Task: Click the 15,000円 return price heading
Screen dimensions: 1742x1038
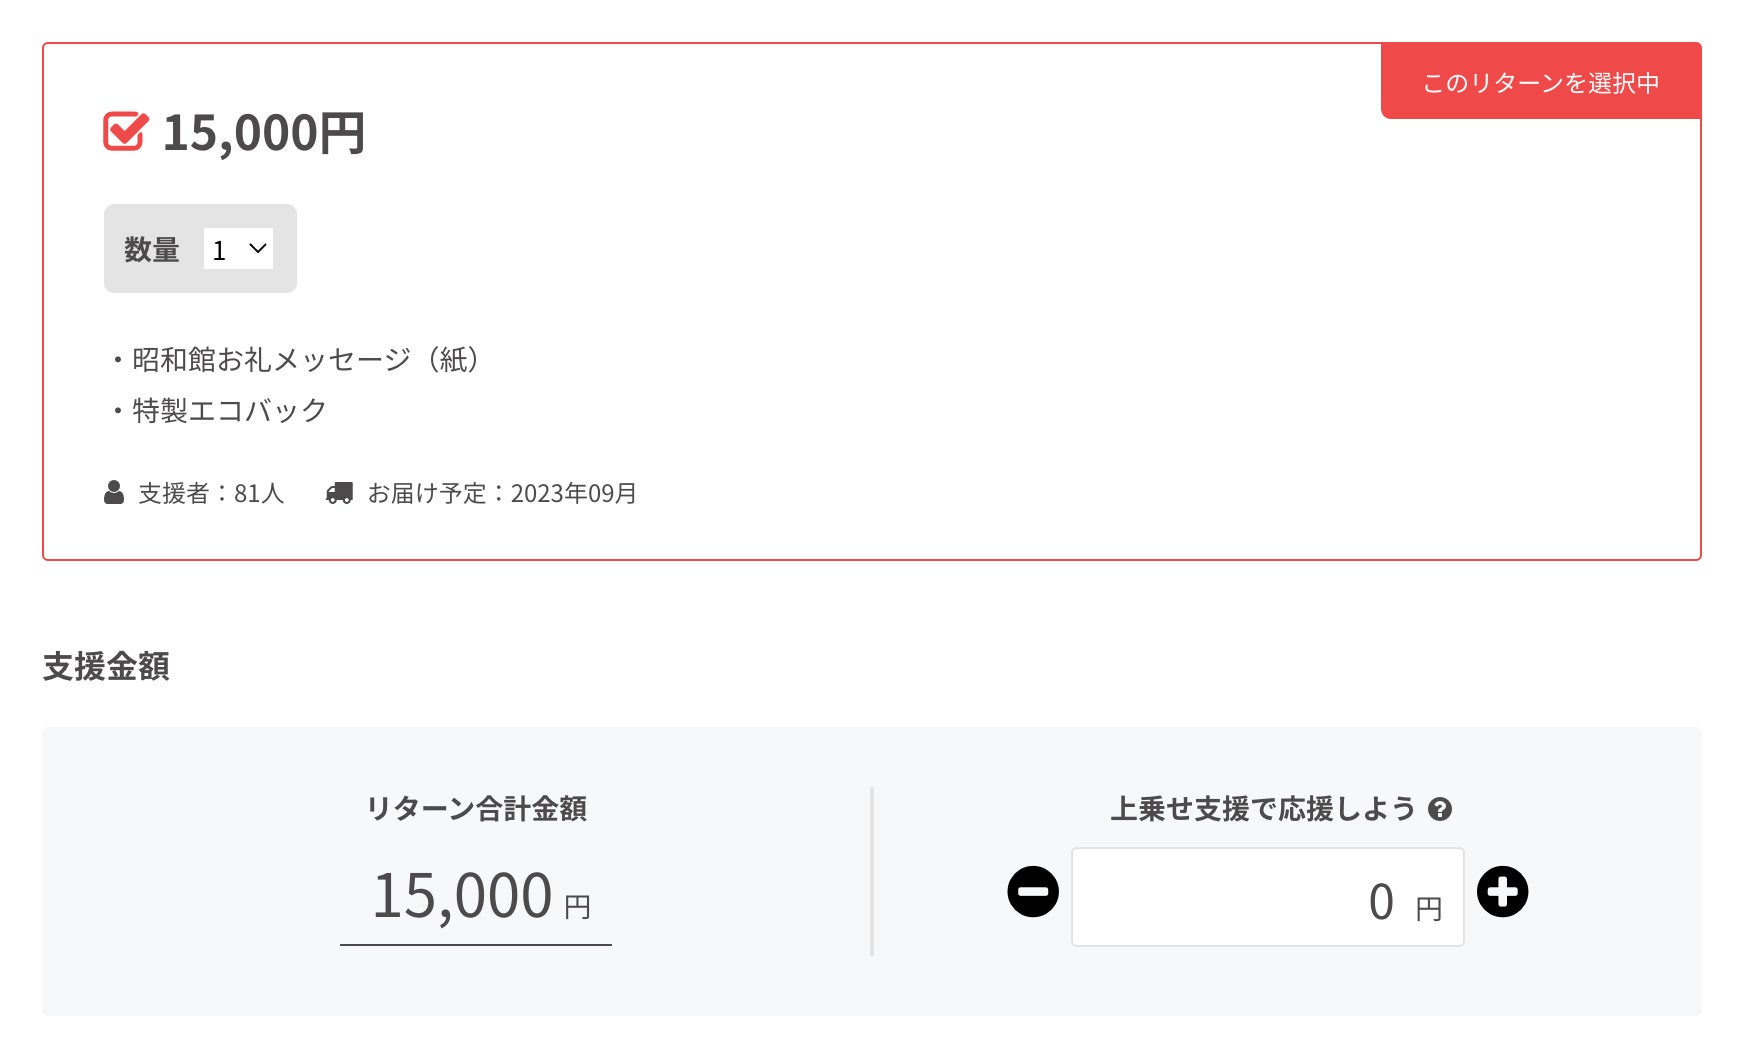Action: tap(263, 133)
